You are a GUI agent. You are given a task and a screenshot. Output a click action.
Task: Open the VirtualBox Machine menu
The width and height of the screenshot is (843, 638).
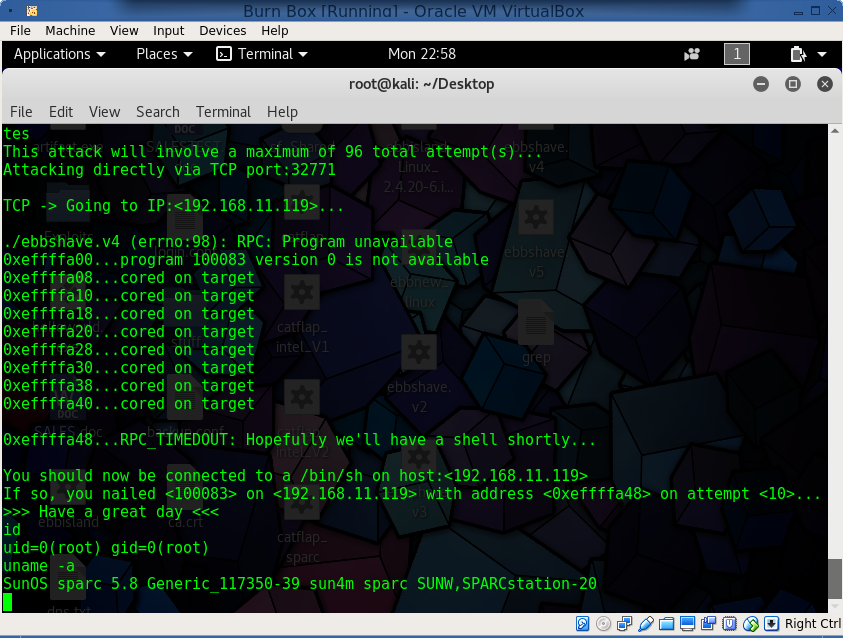pyautogui.click(x=70, y=31)
